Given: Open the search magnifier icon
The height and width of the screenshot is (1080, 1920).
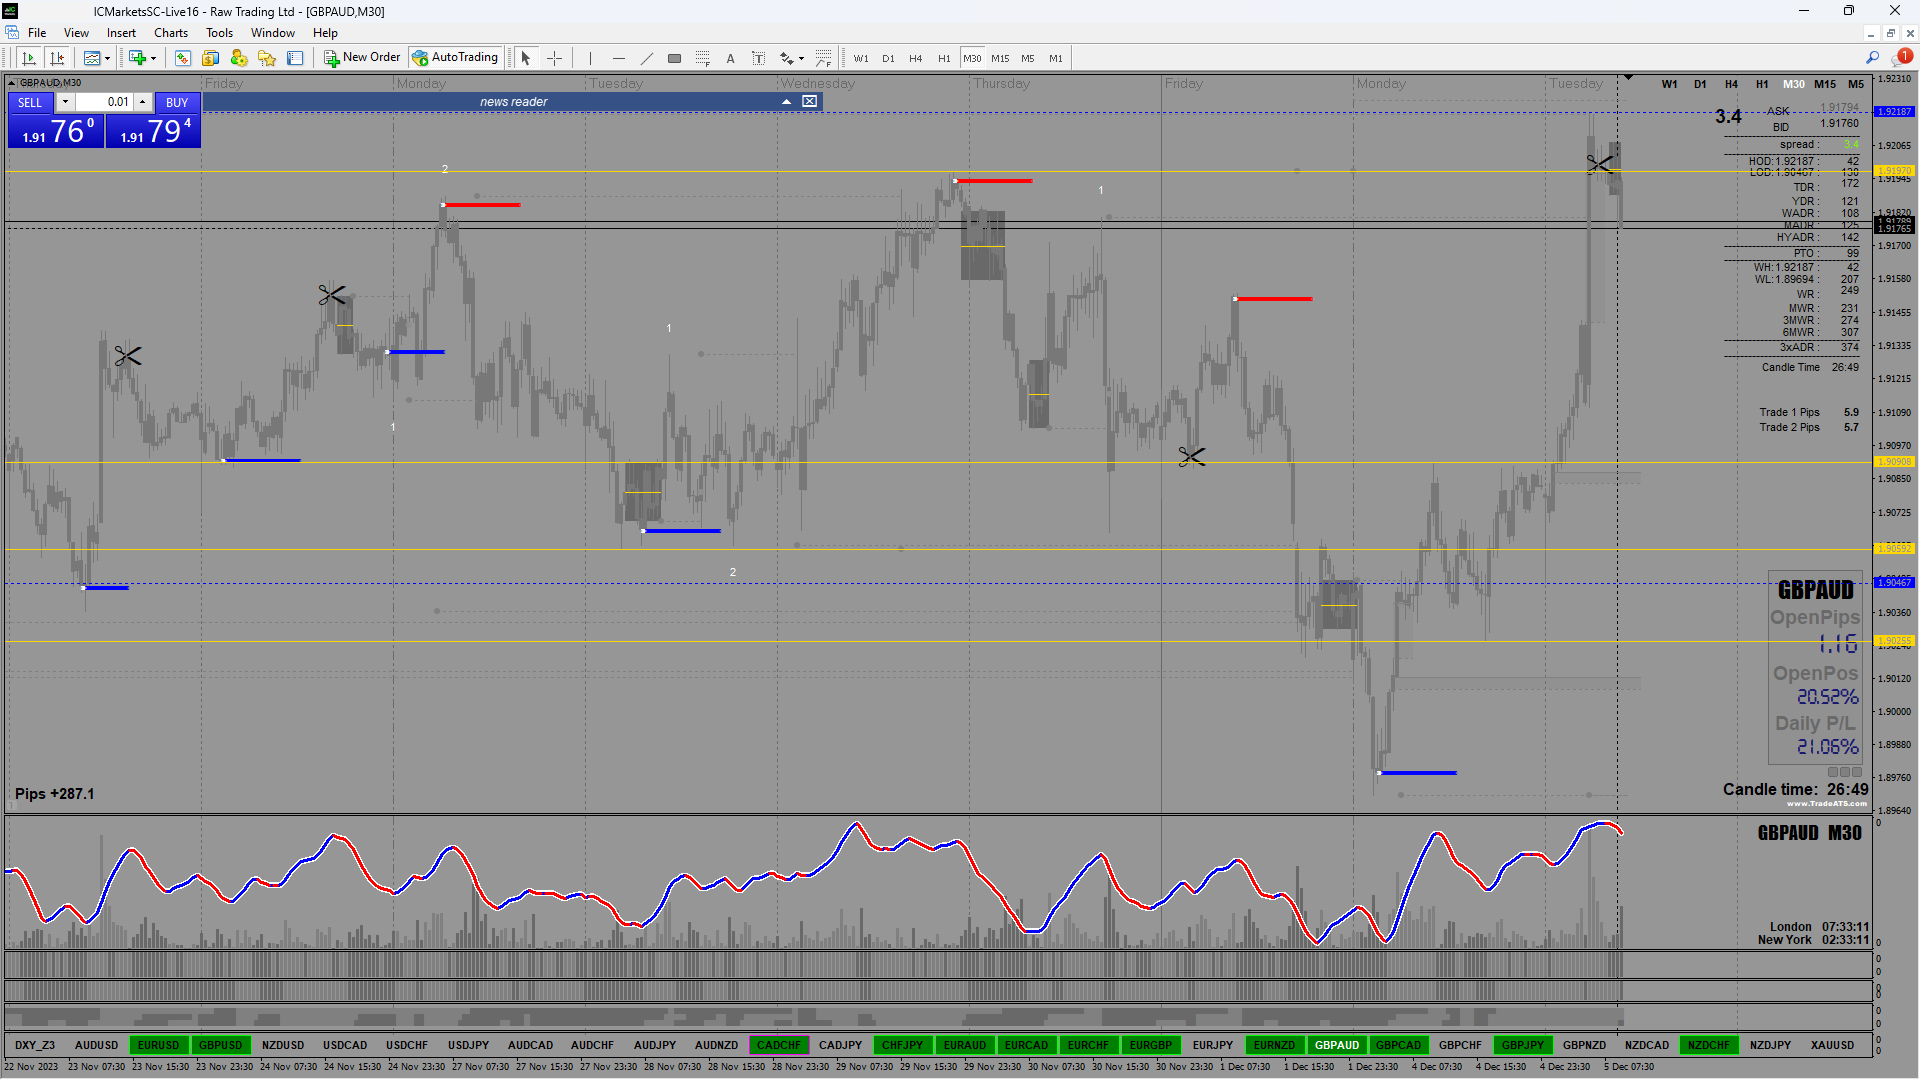Looking at the screenshot, I should click(1872, 58).
